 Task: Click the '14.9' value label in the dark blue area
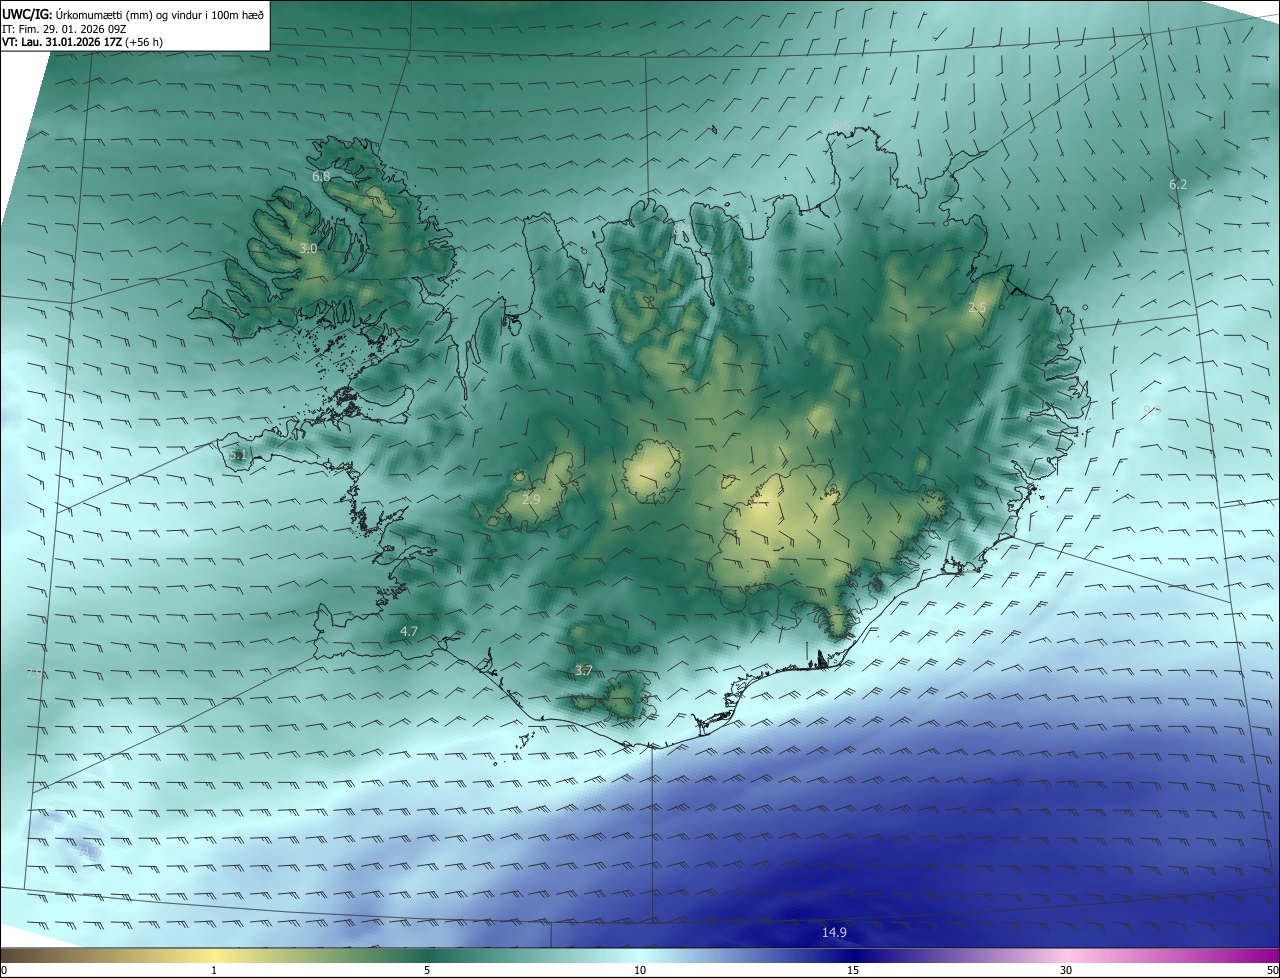pyautogui.click(x=834, y=932)
